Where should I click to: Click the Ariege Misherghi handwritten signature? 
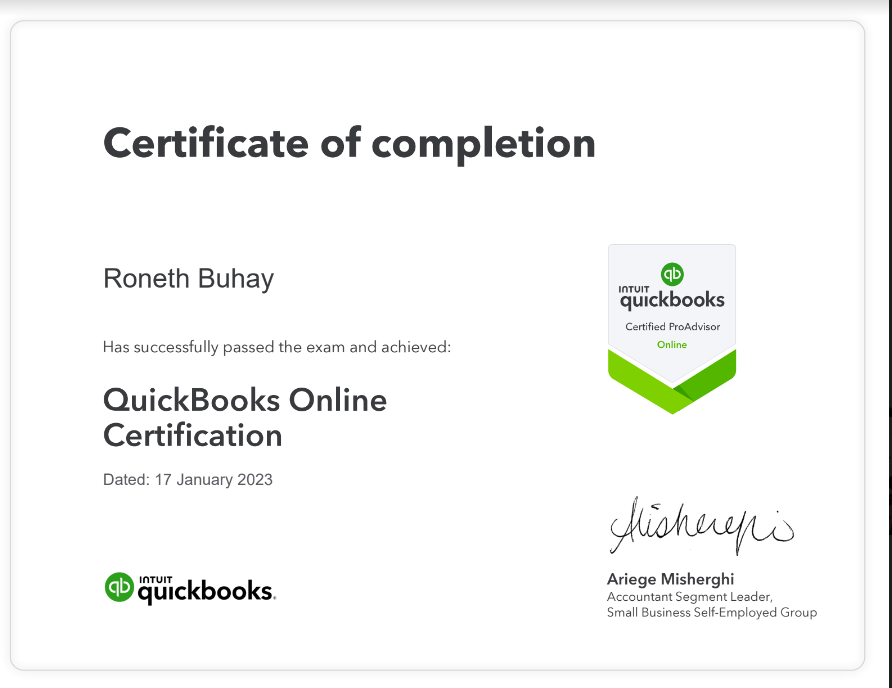pos(701,526)
